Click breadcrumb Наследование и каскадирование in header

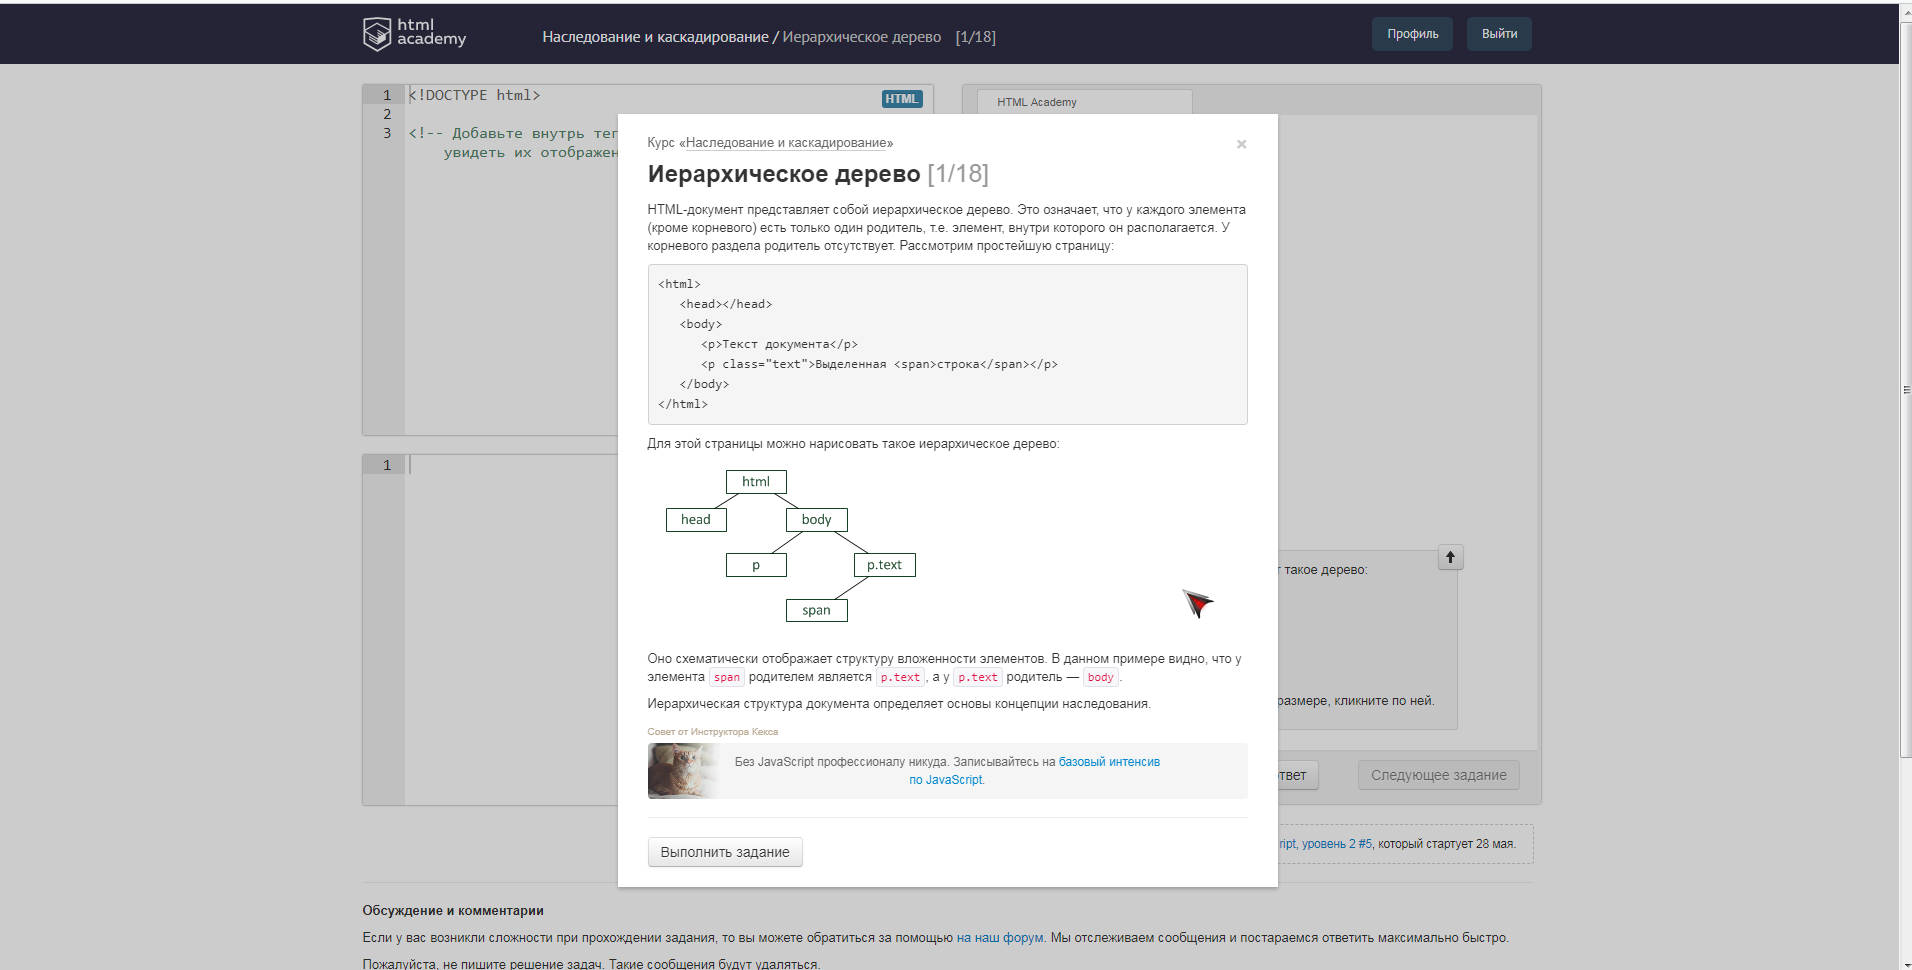pyautogui.click(x=655, y=37)
